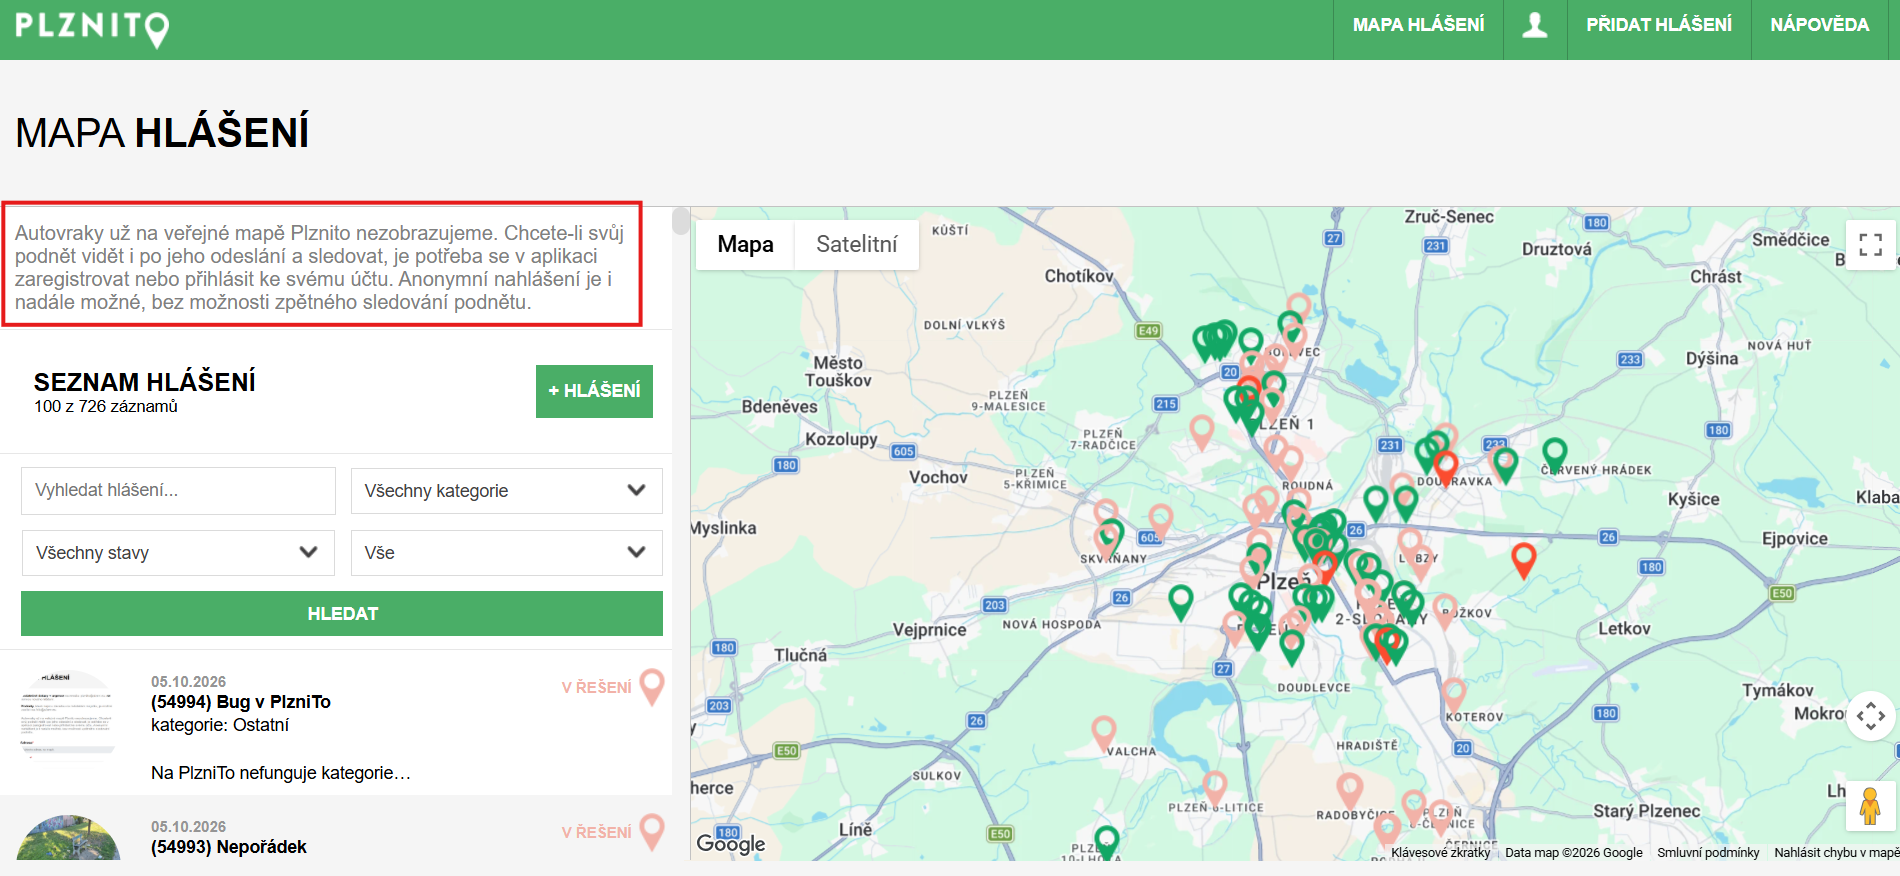The image size is (1900, 876).
Task: Open the Smluvní podmínky link
Action: tap(1708, 853)
